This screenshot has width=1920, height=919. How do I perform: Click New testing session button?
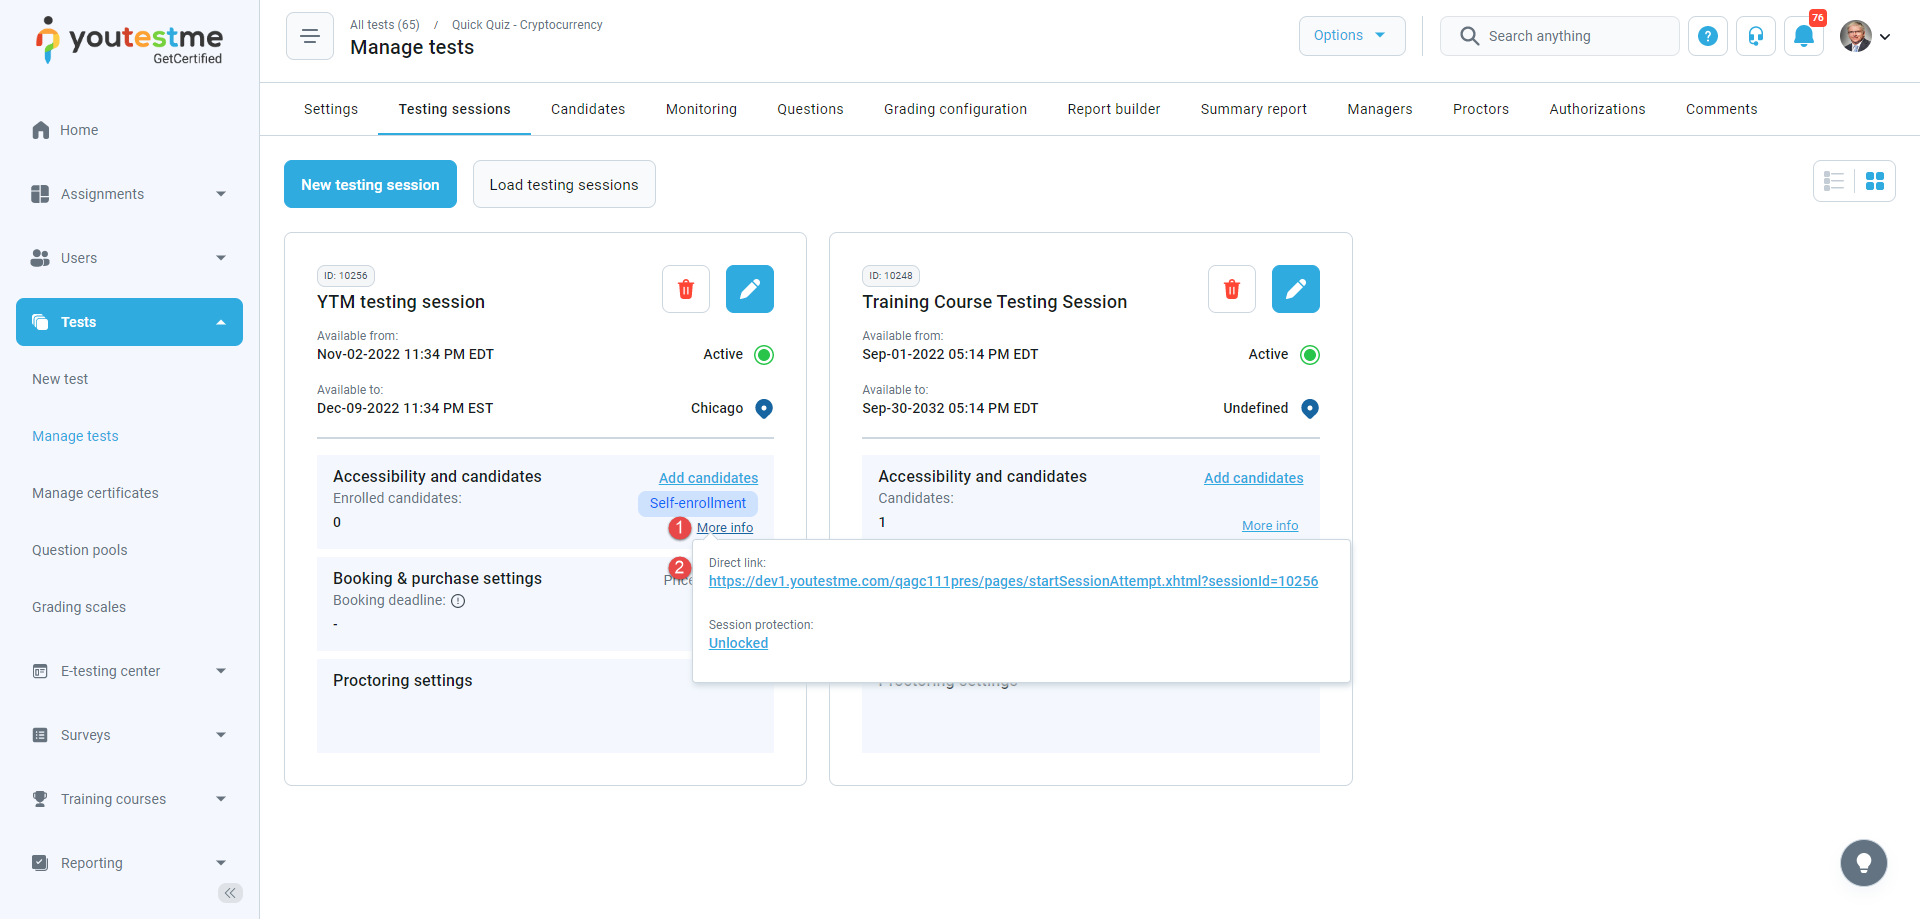coord(370,185)
